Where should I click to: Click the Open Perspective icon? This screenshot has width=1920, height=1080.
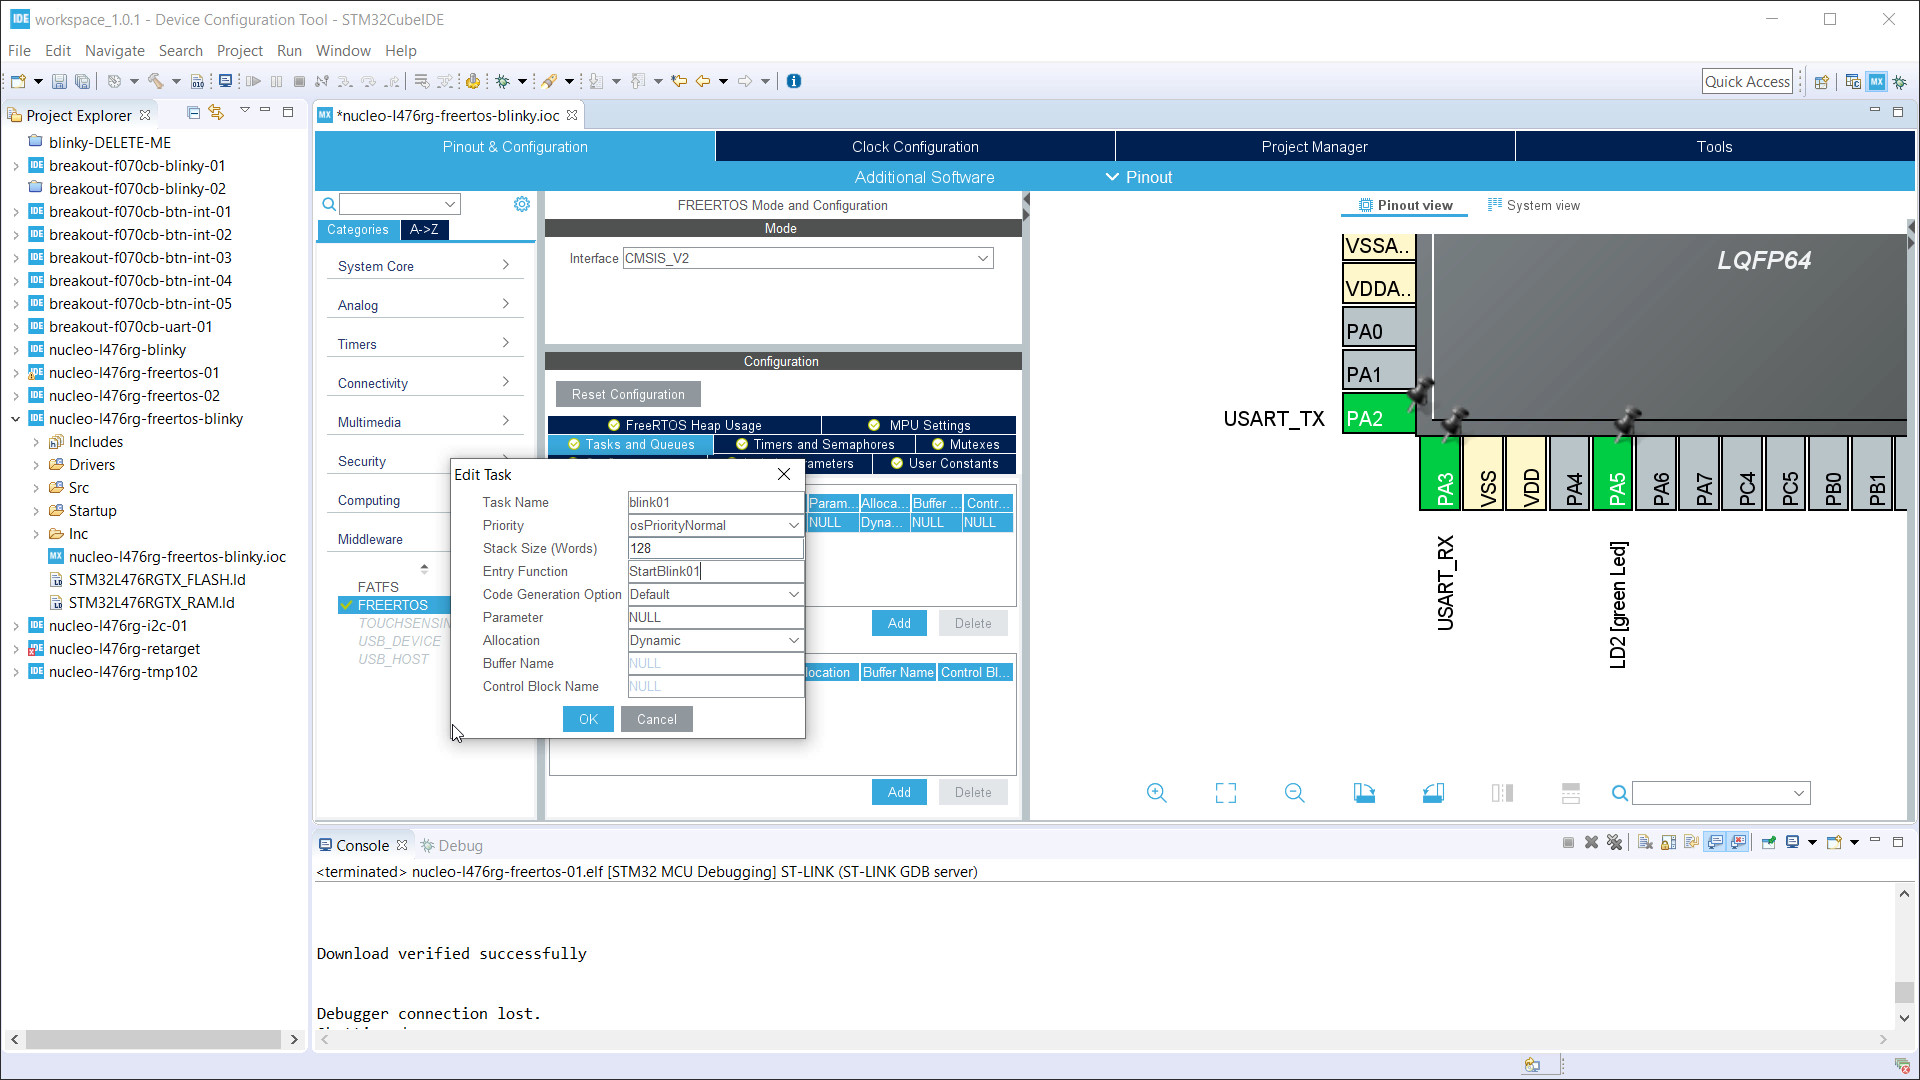1822,82
